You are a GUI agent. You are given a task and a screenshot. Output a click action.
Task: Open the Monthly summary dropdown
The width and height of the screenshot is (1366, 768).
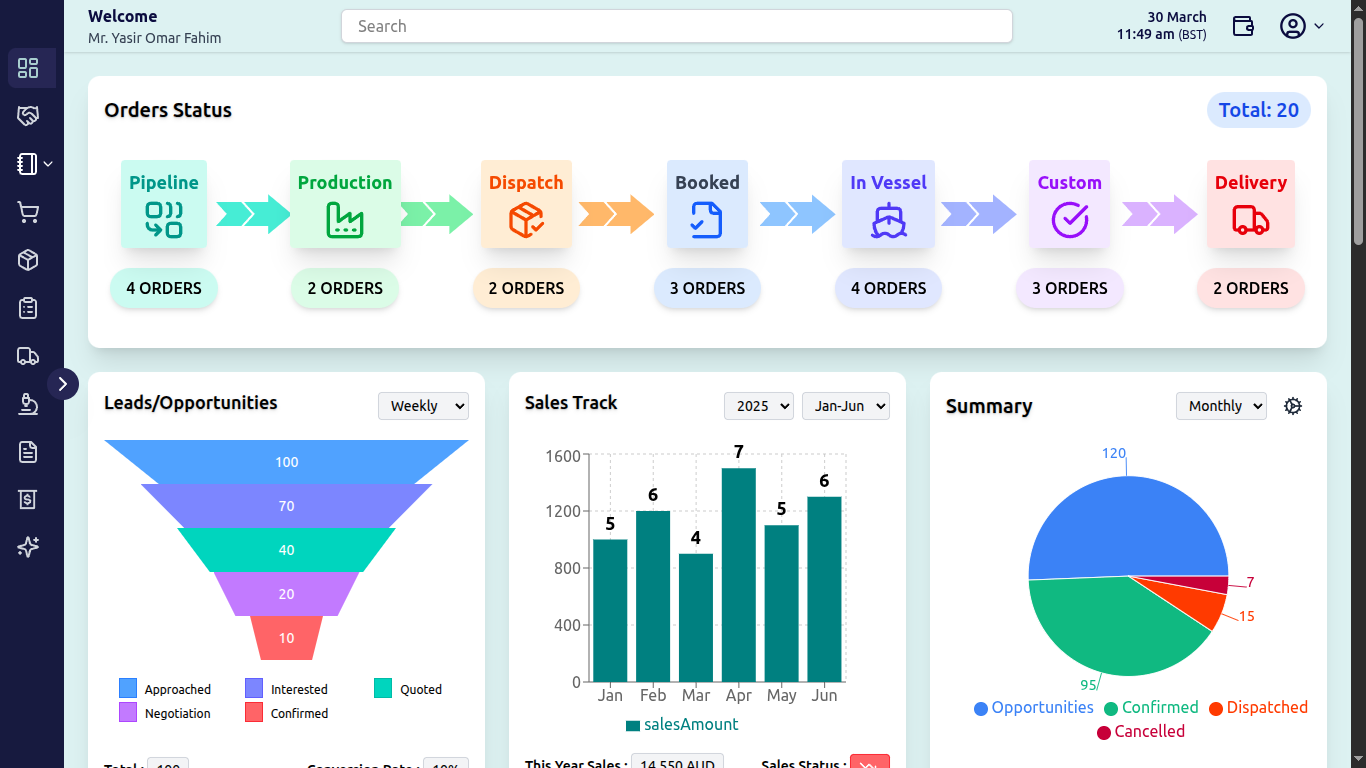tap(1222, 406)
